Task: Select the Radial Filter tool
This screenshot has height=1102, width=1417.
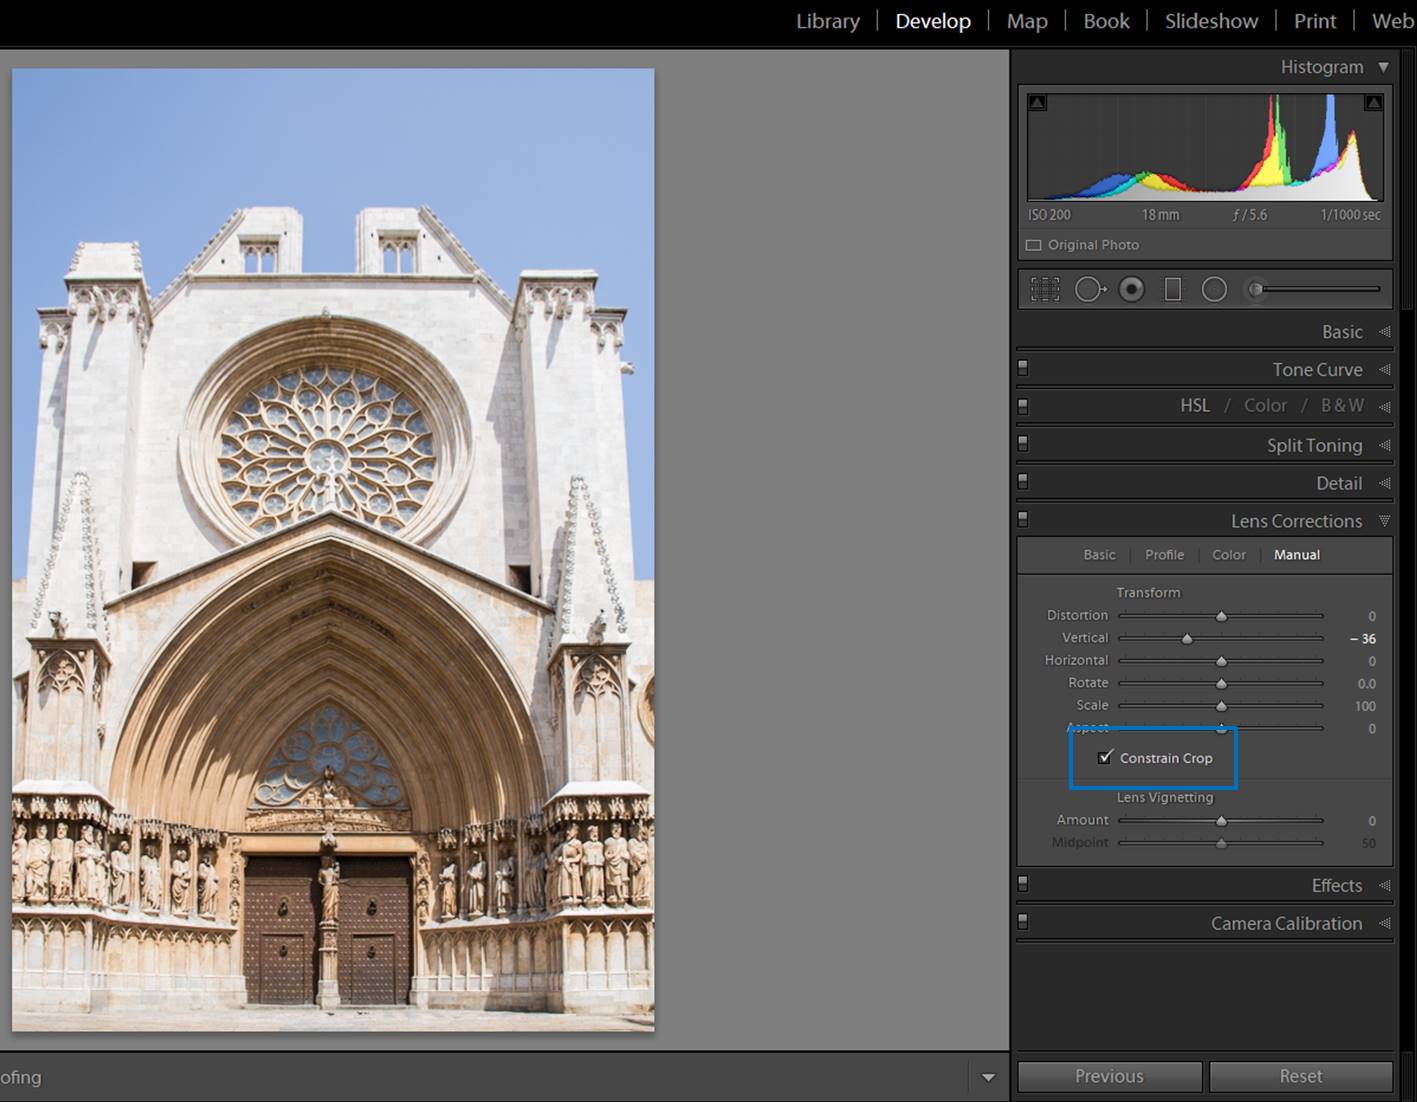Action: [x=1214, y=289]
